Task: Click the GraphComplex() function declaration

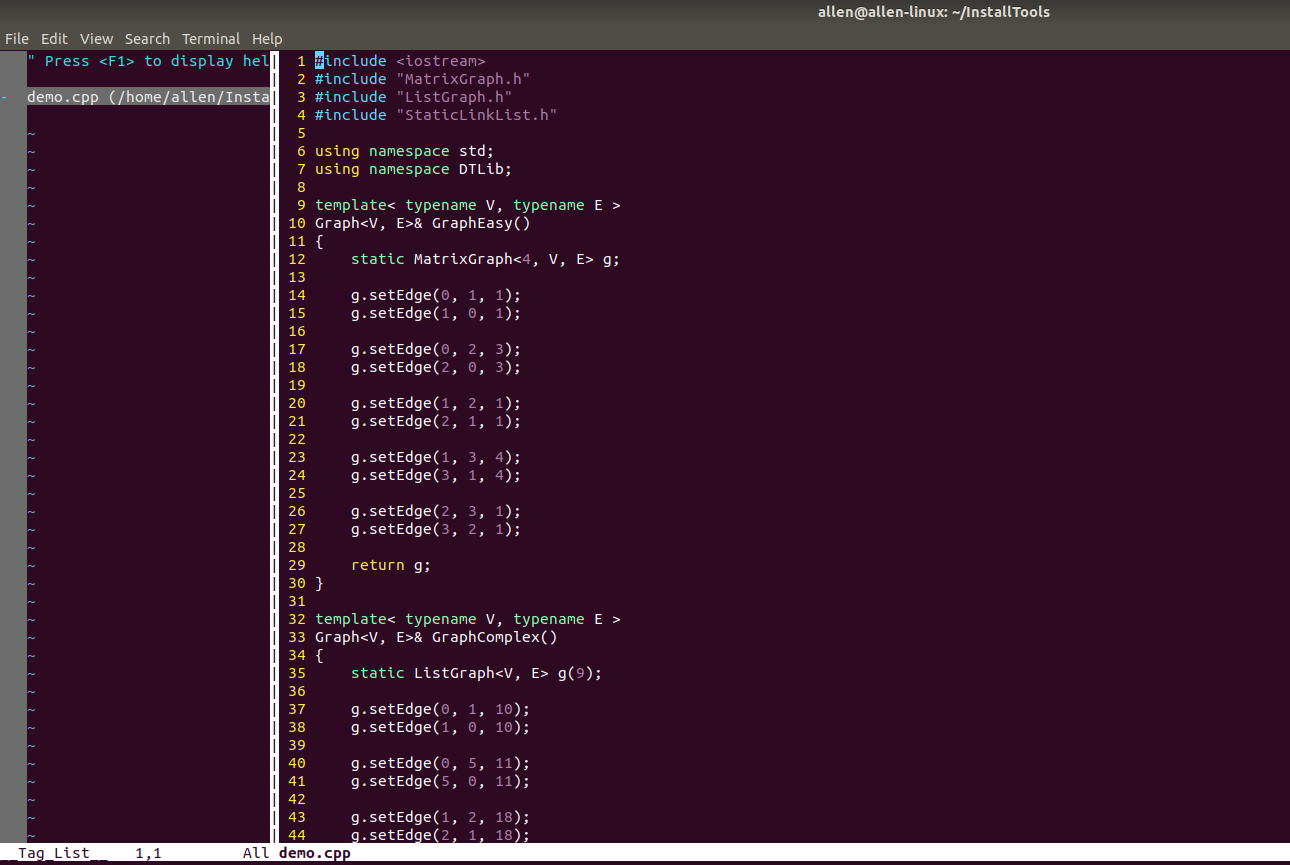Action: 436,637
